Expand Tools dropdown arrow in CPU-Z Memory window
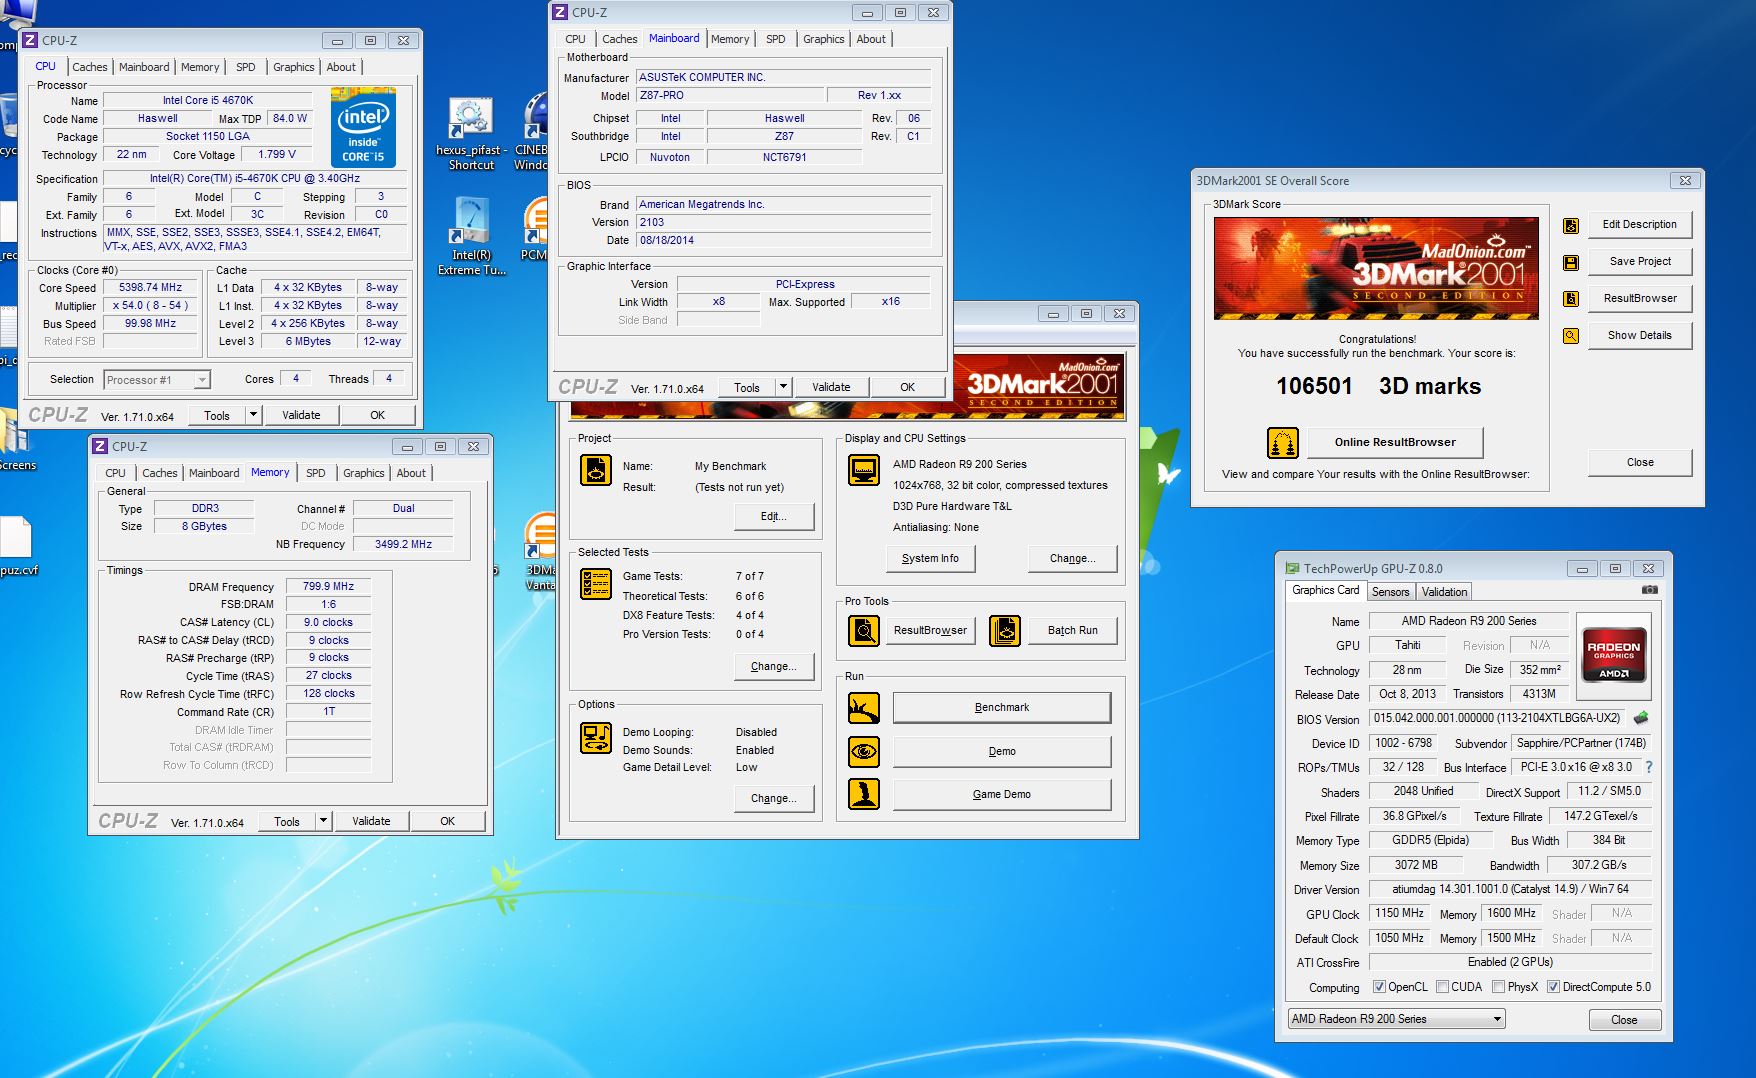 tap(324, 821)
